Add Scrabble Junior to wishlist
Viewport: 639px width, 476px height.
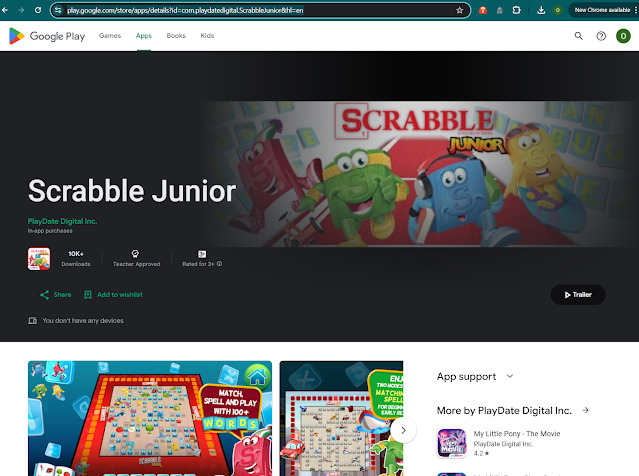click(x=113, y=295)
